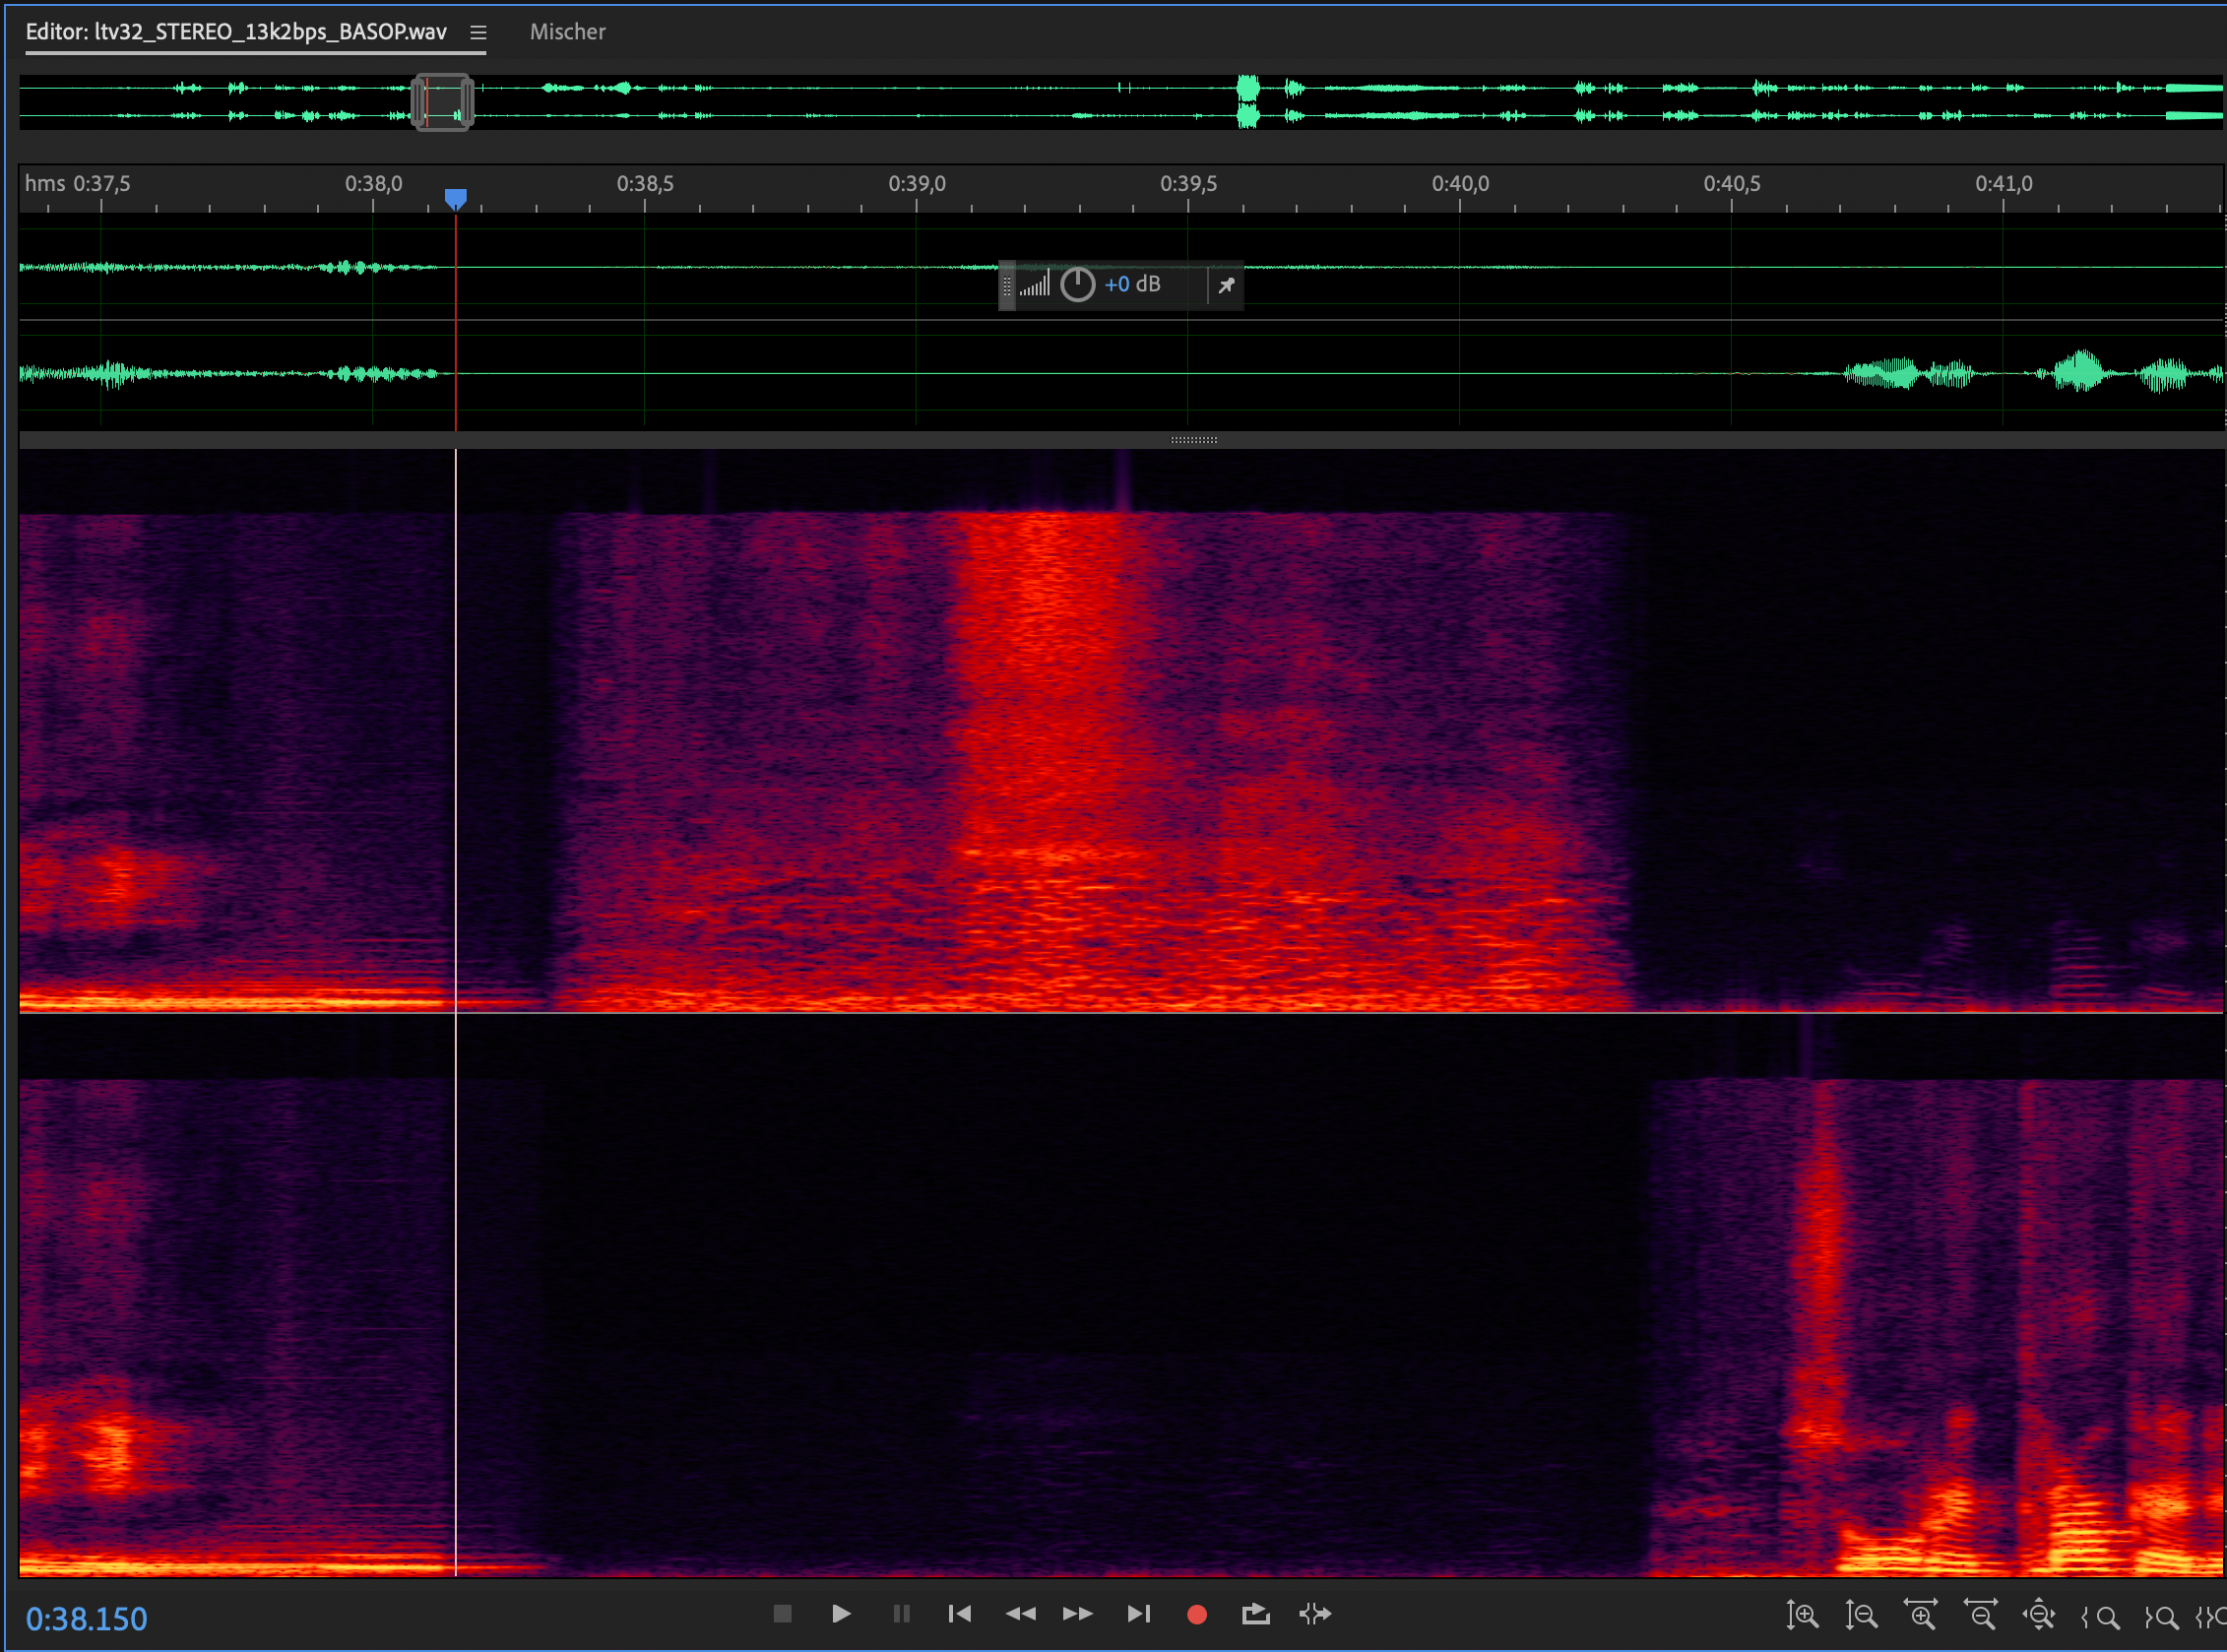Zoom in at In Point
2227x1652 pixels.
(2100, 1616)
